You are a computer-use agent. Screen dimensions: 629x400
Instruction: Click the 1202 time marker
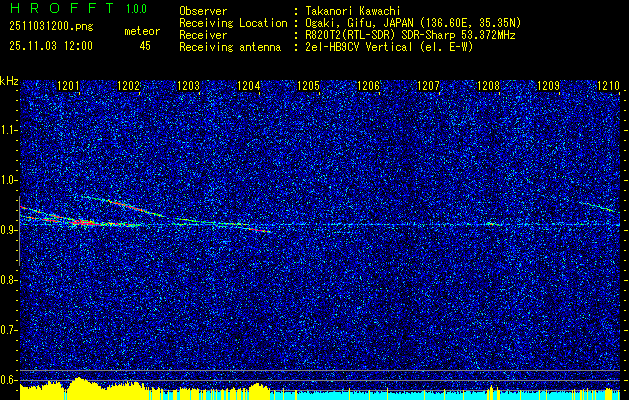pos(129,86)
